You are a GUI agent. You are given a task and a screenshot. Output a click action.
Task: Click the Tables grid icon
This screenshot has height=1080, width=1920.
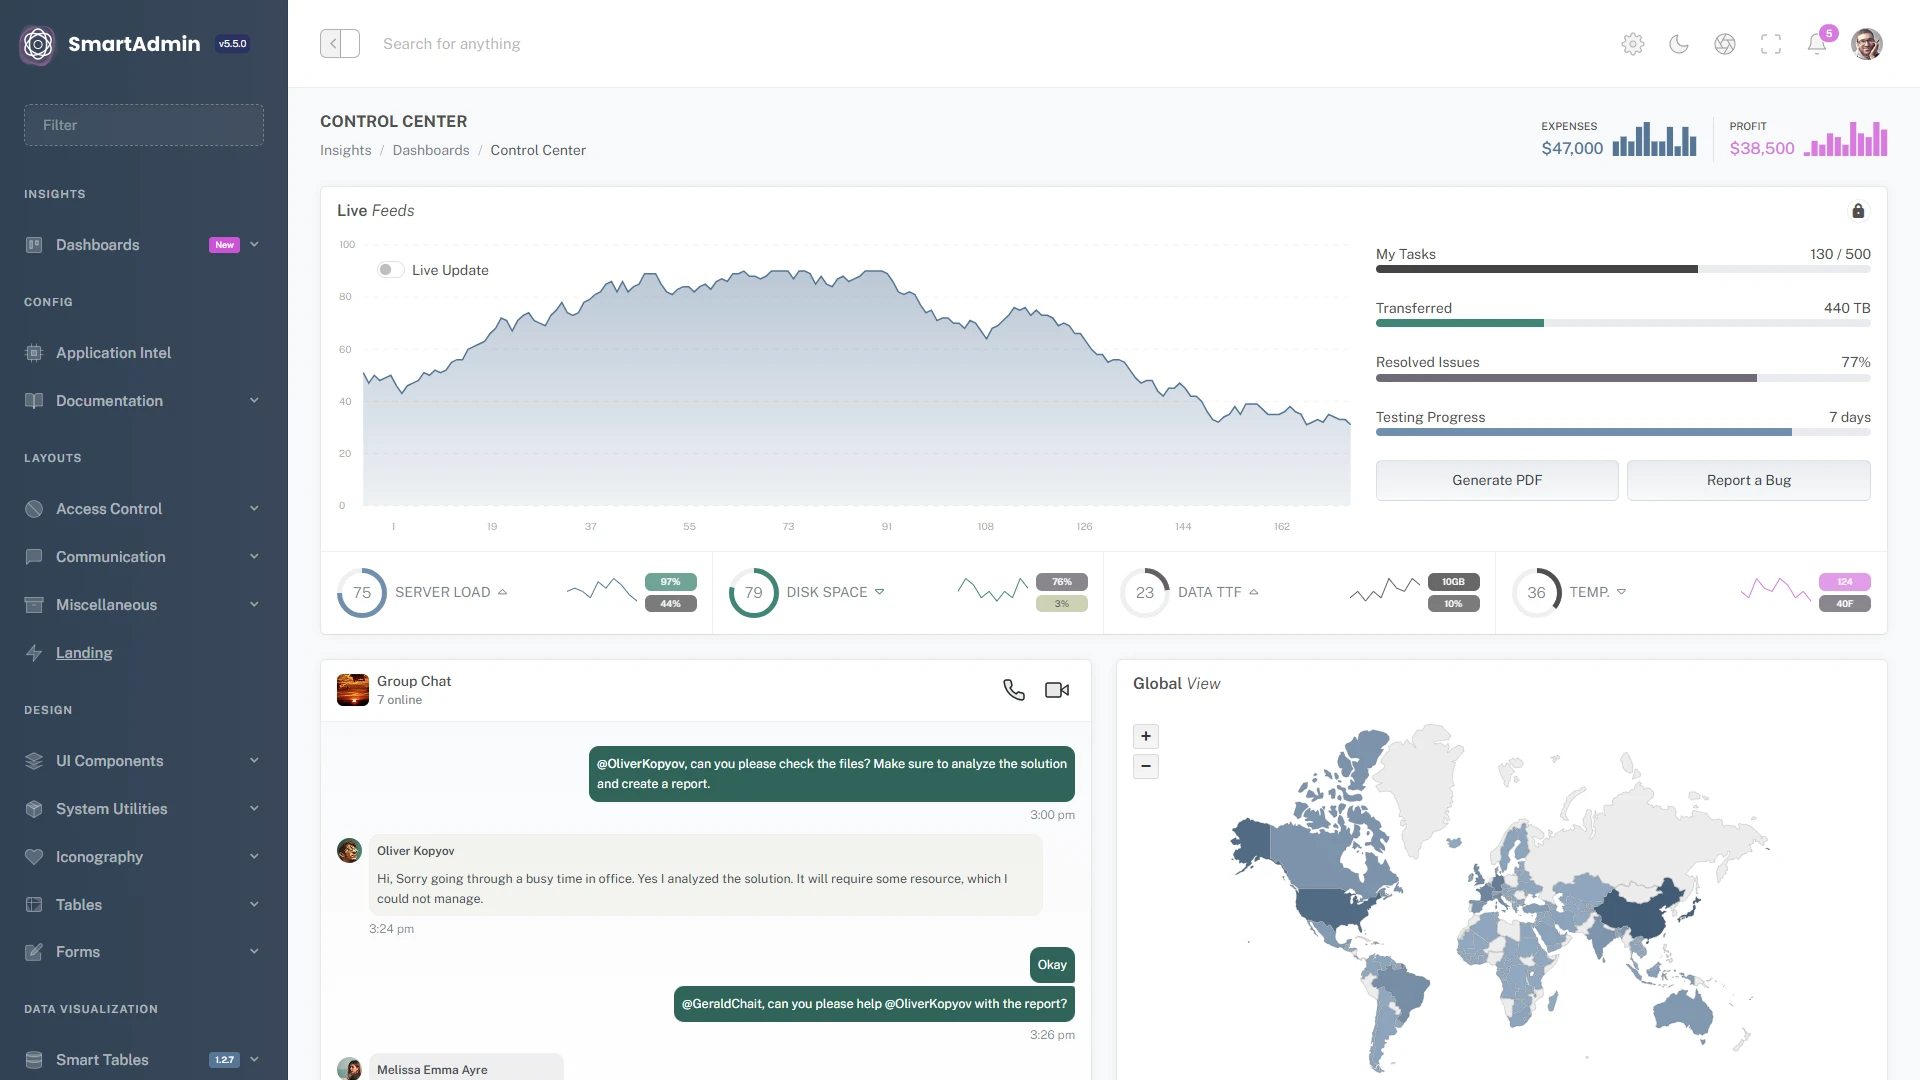[x=34, y=905]
